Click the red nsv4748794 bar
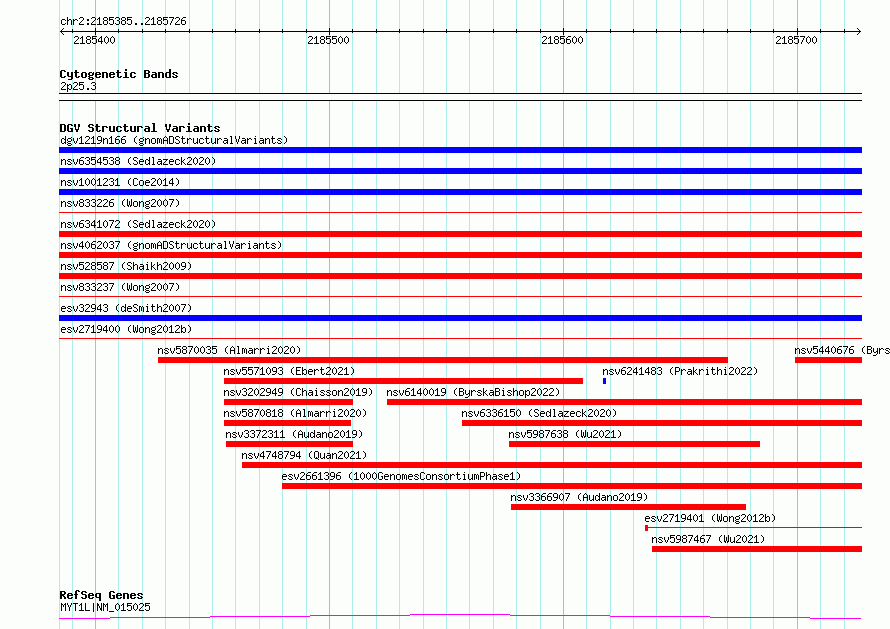The height and width of the screenshot is (629, 890). (552, 465)
